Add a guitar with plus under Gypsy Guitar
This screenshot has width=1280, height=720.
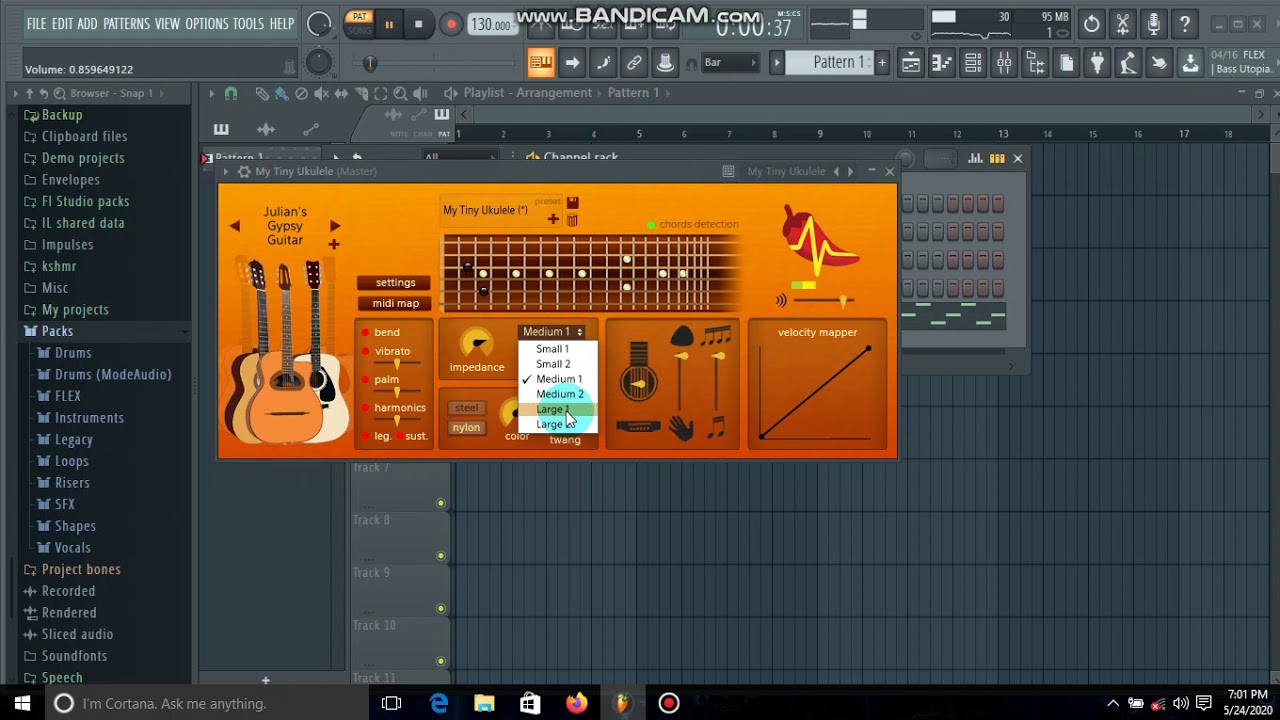point(334,244)
